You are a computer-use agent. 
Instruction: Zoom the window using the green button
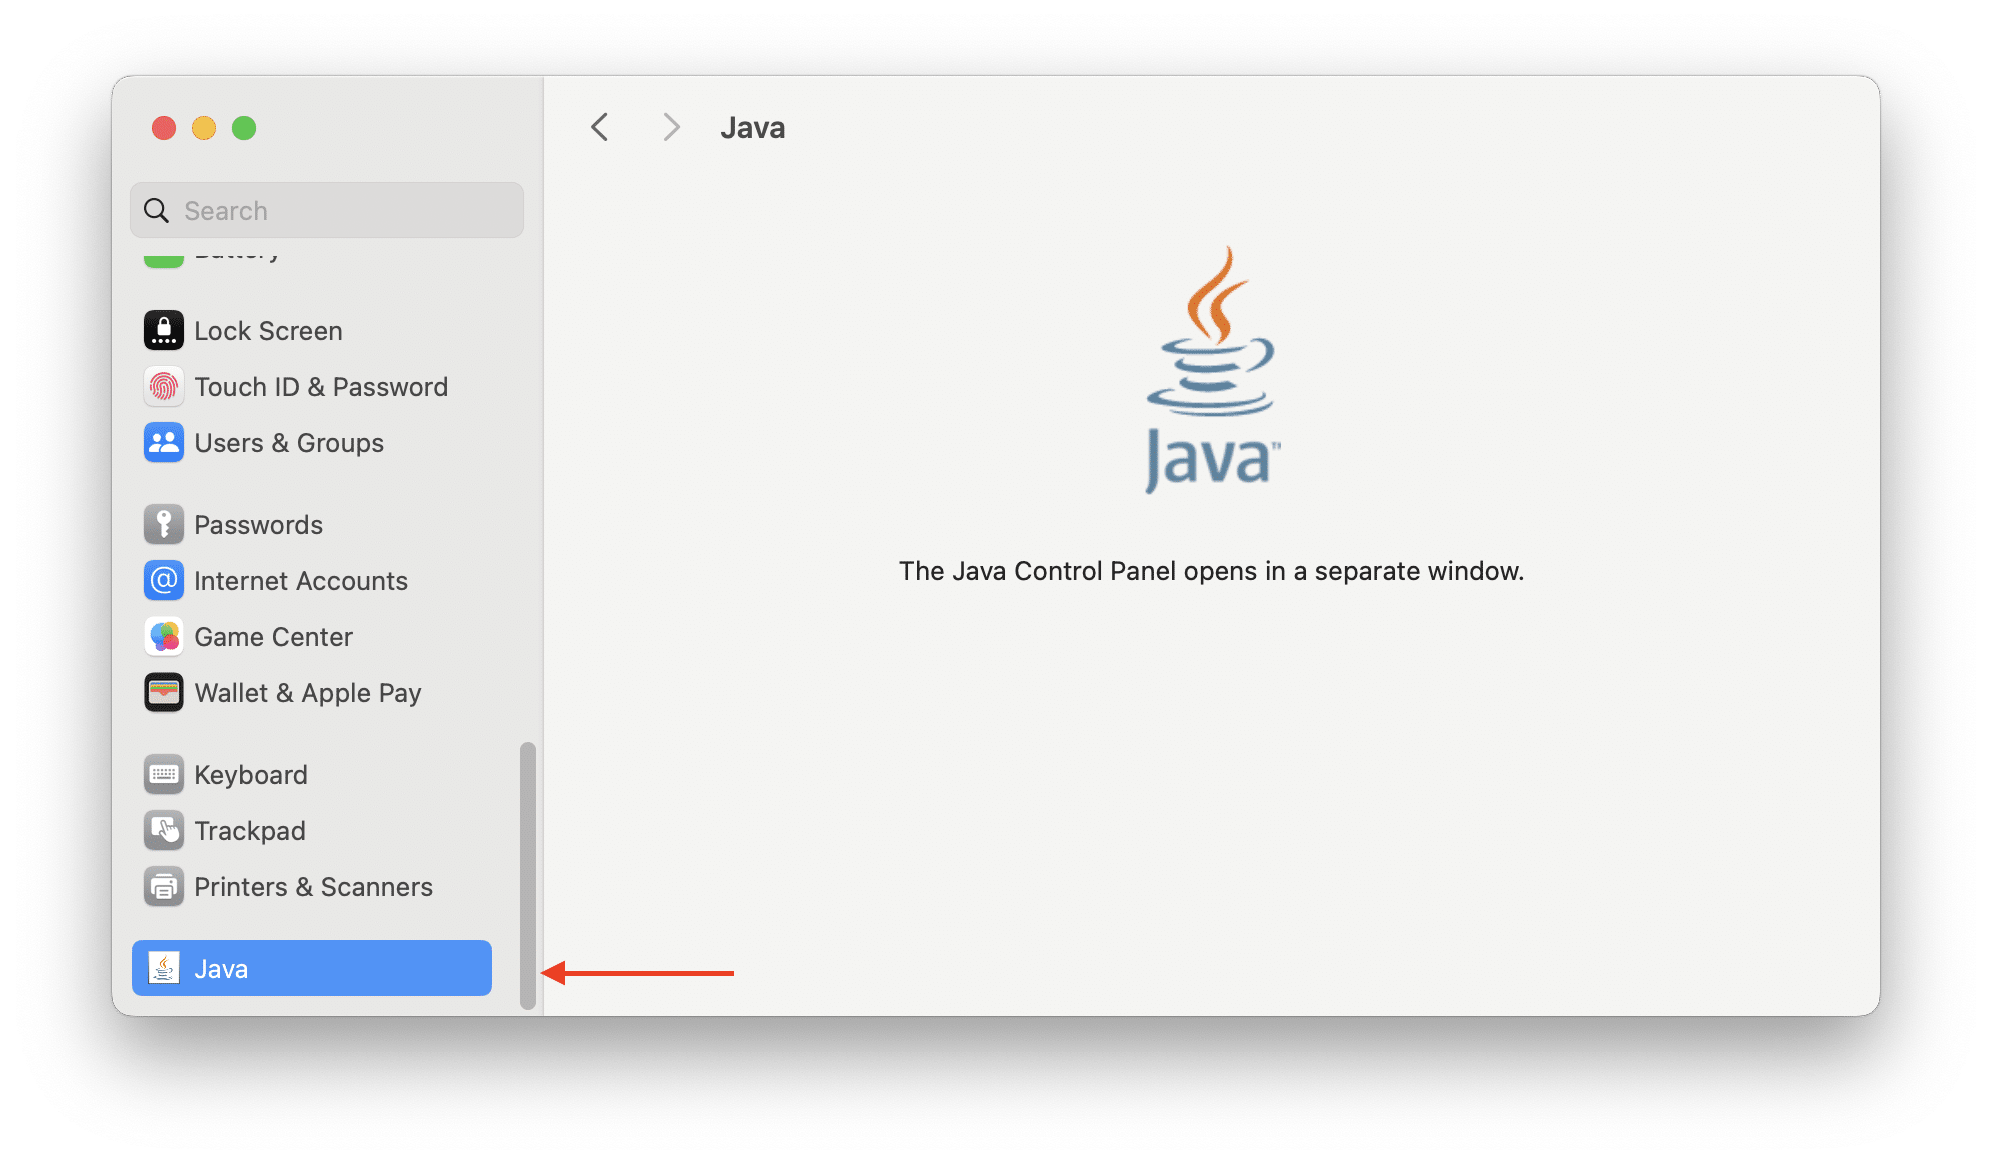tap(244, 128)
